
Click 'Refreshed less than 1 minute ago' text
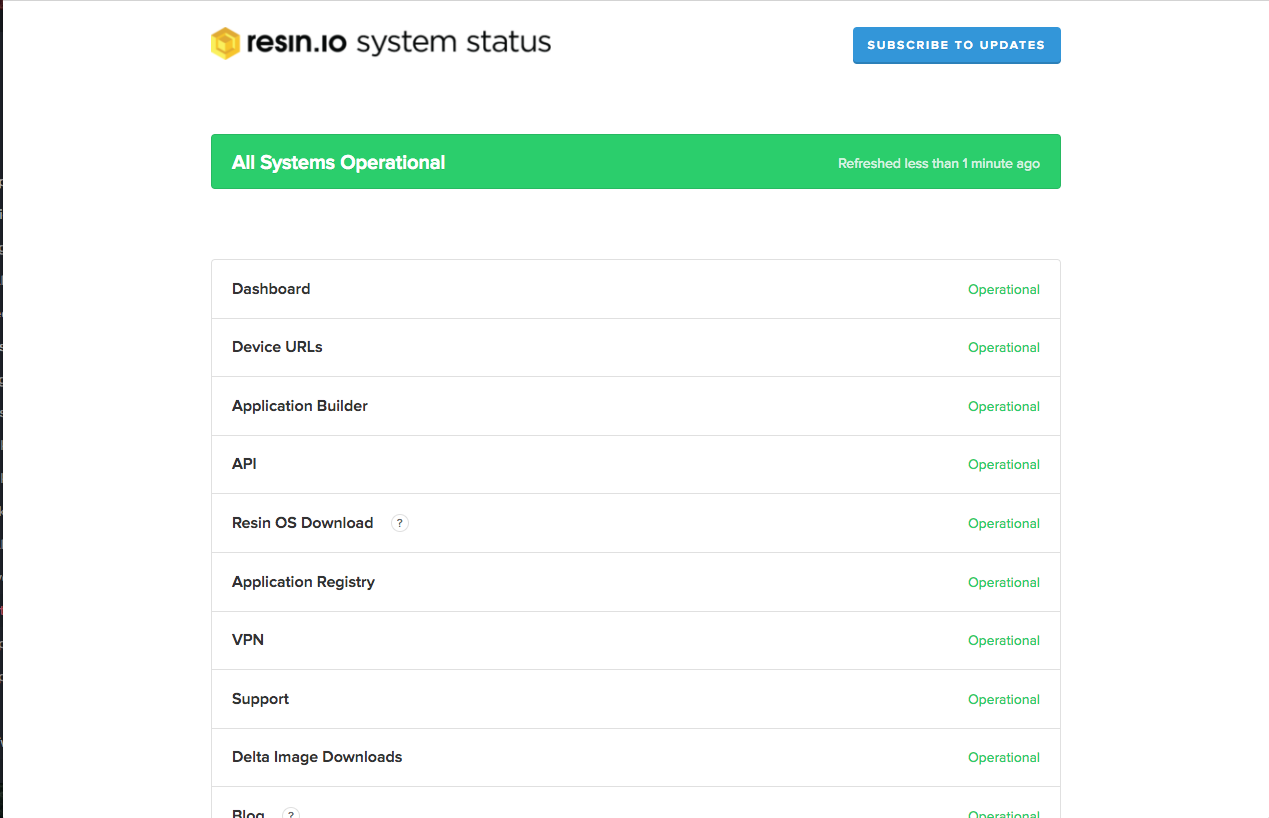(x=939, y=163)
